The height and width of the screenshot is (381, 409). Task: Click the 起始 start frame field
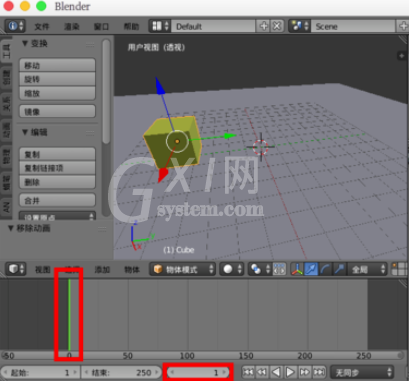point(41,372)
